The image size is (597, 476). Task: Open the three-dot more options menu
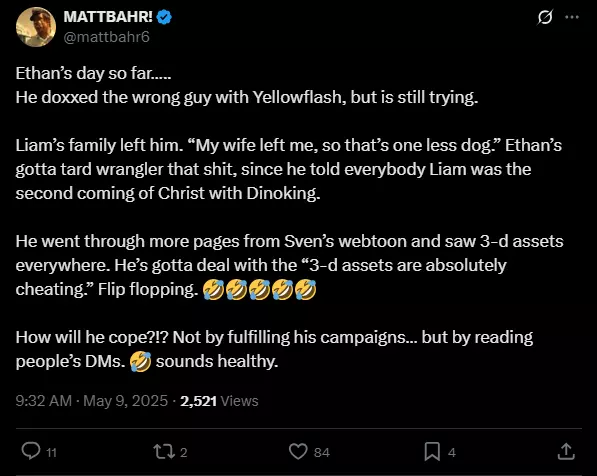click(x=572, y=17)
